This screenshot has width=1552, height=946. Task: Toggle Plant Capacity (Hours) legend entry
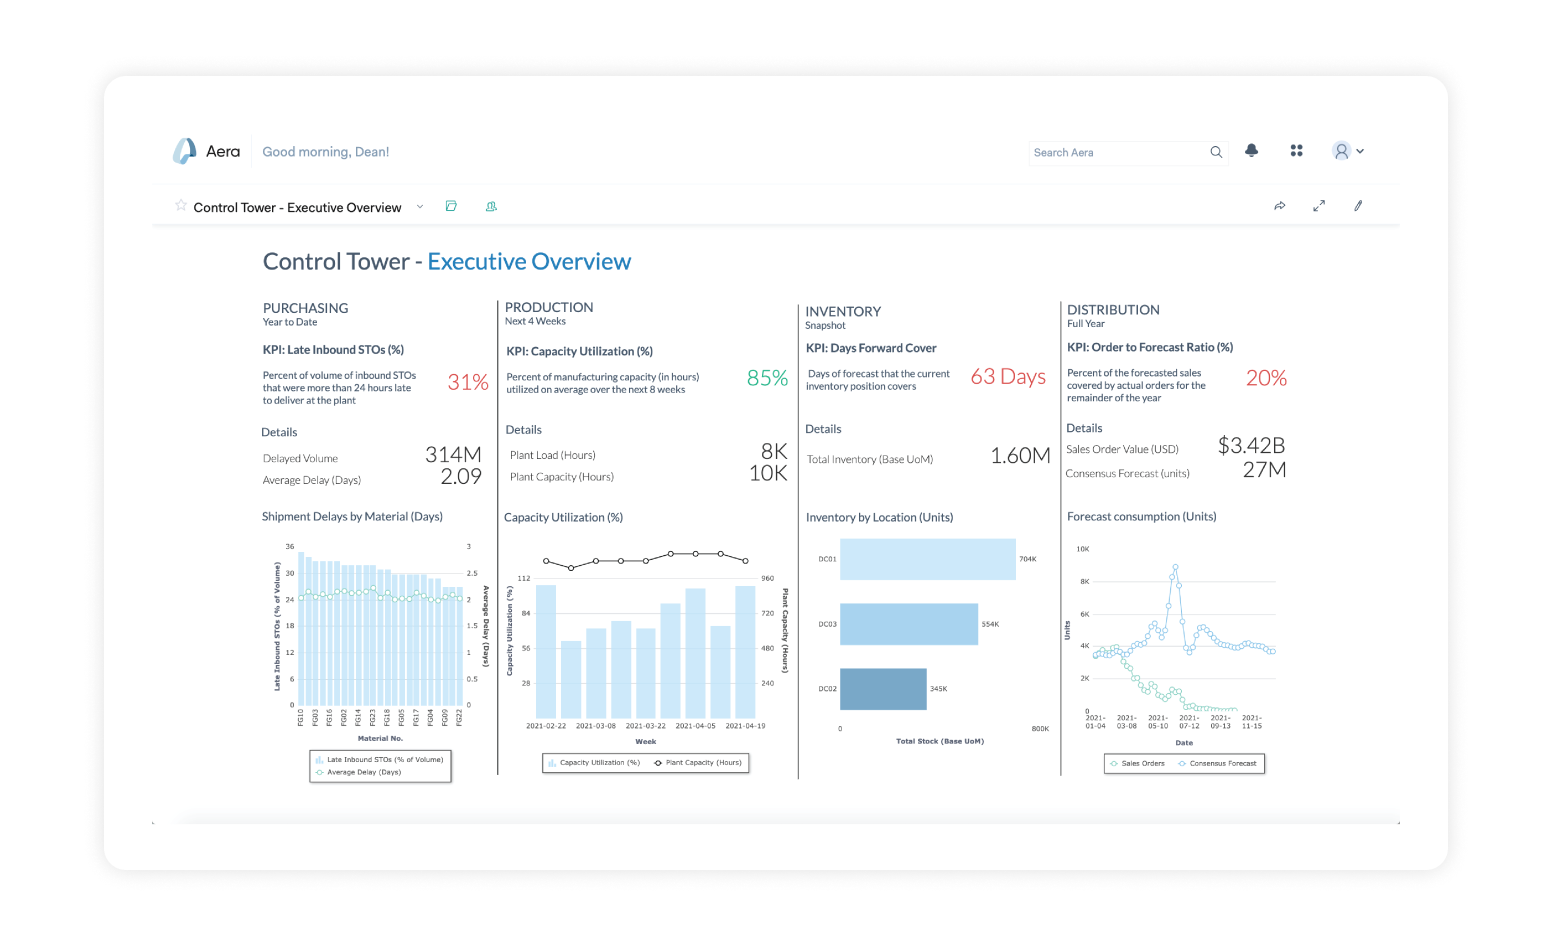tap(698, 763)
